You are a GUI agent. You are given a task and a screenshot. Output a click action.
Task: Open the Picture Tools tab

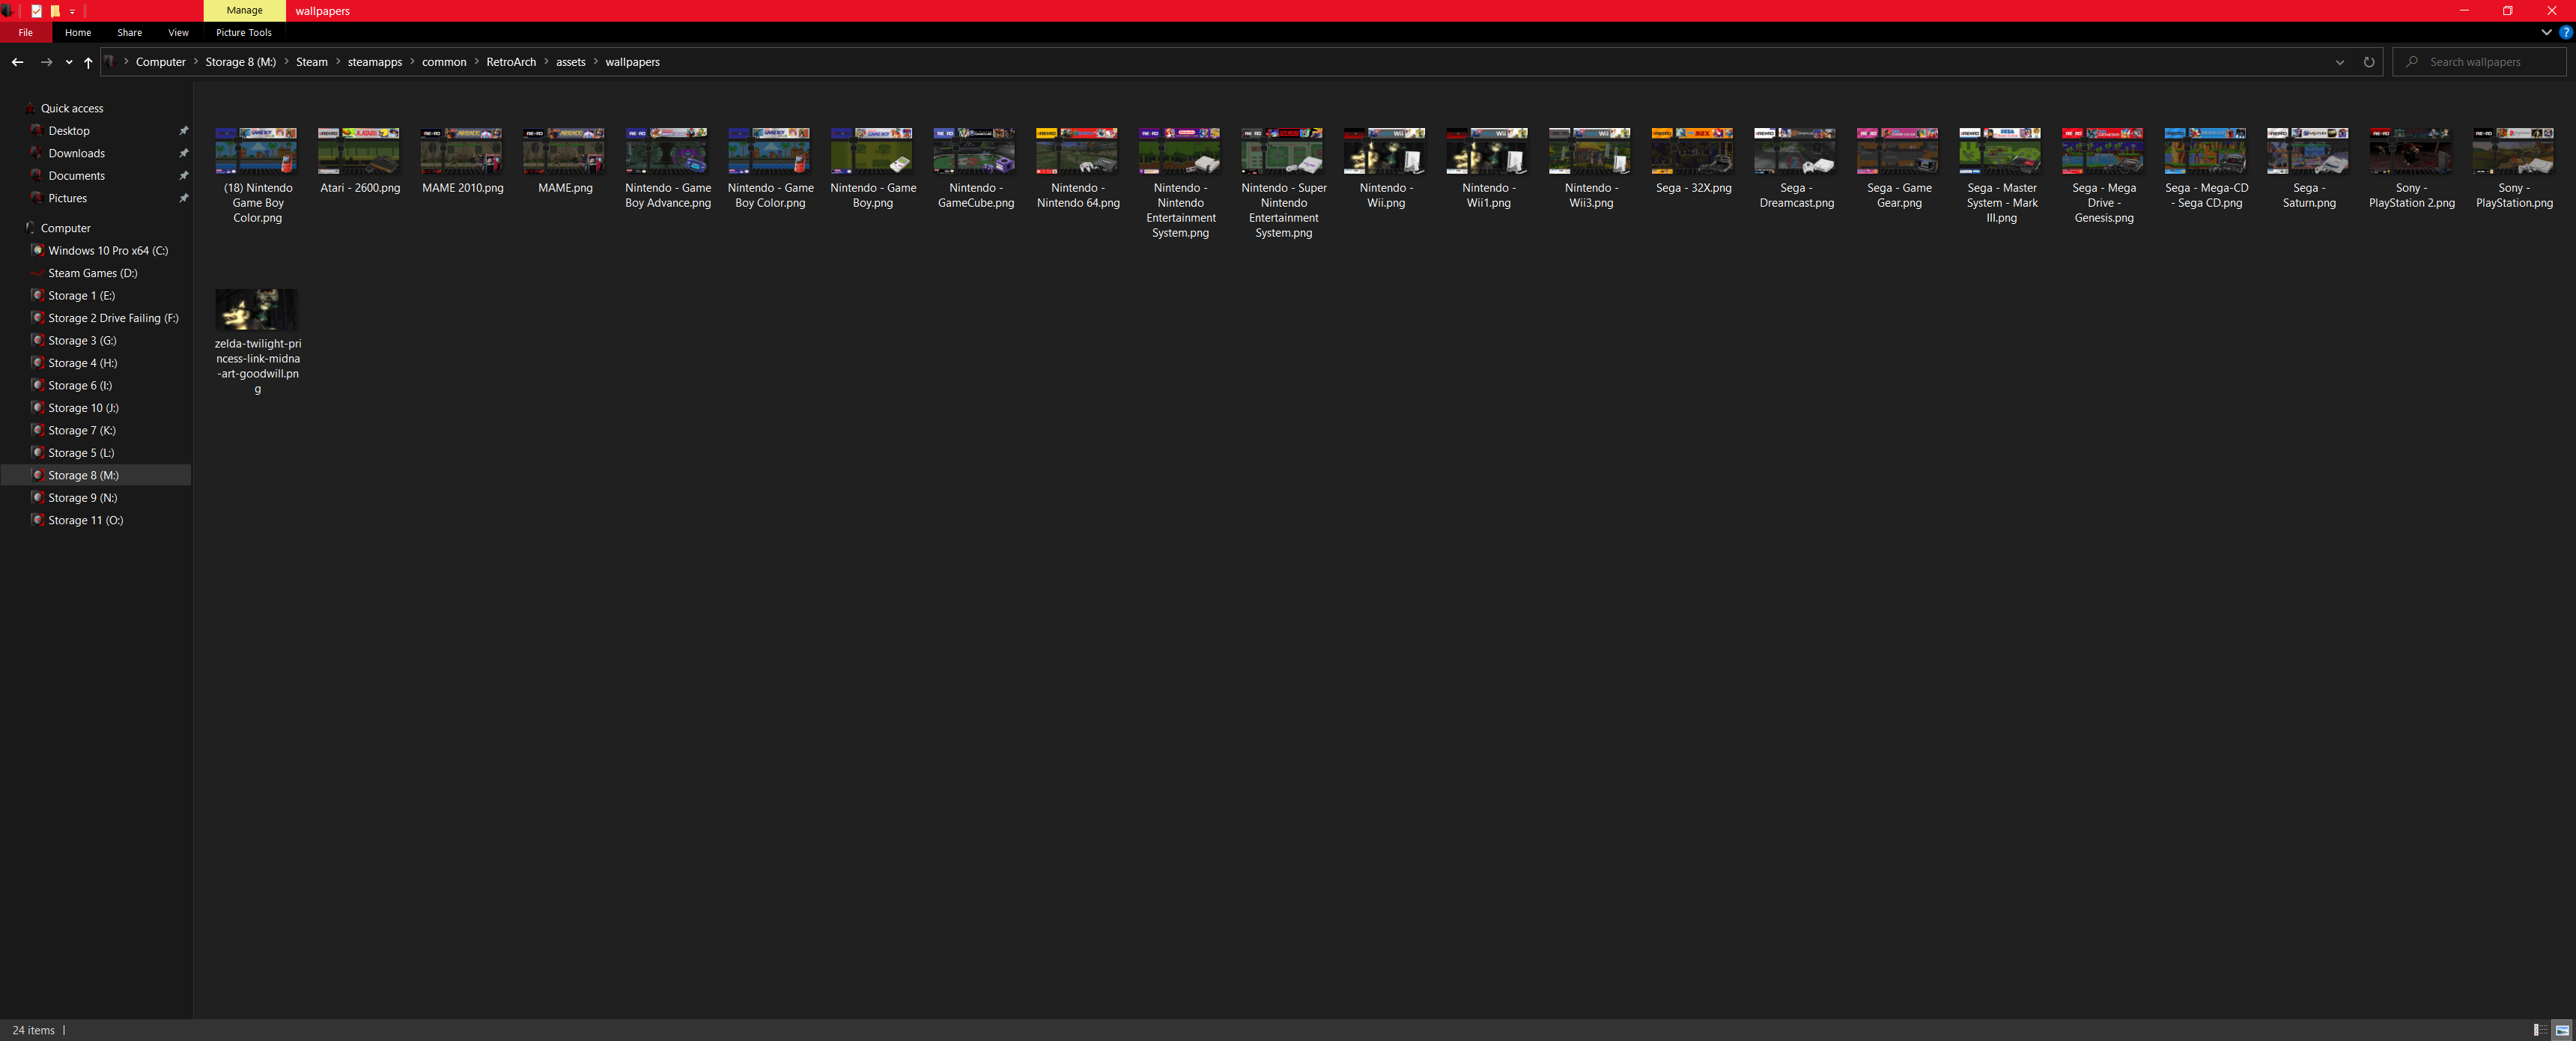[x=243, y=32]
